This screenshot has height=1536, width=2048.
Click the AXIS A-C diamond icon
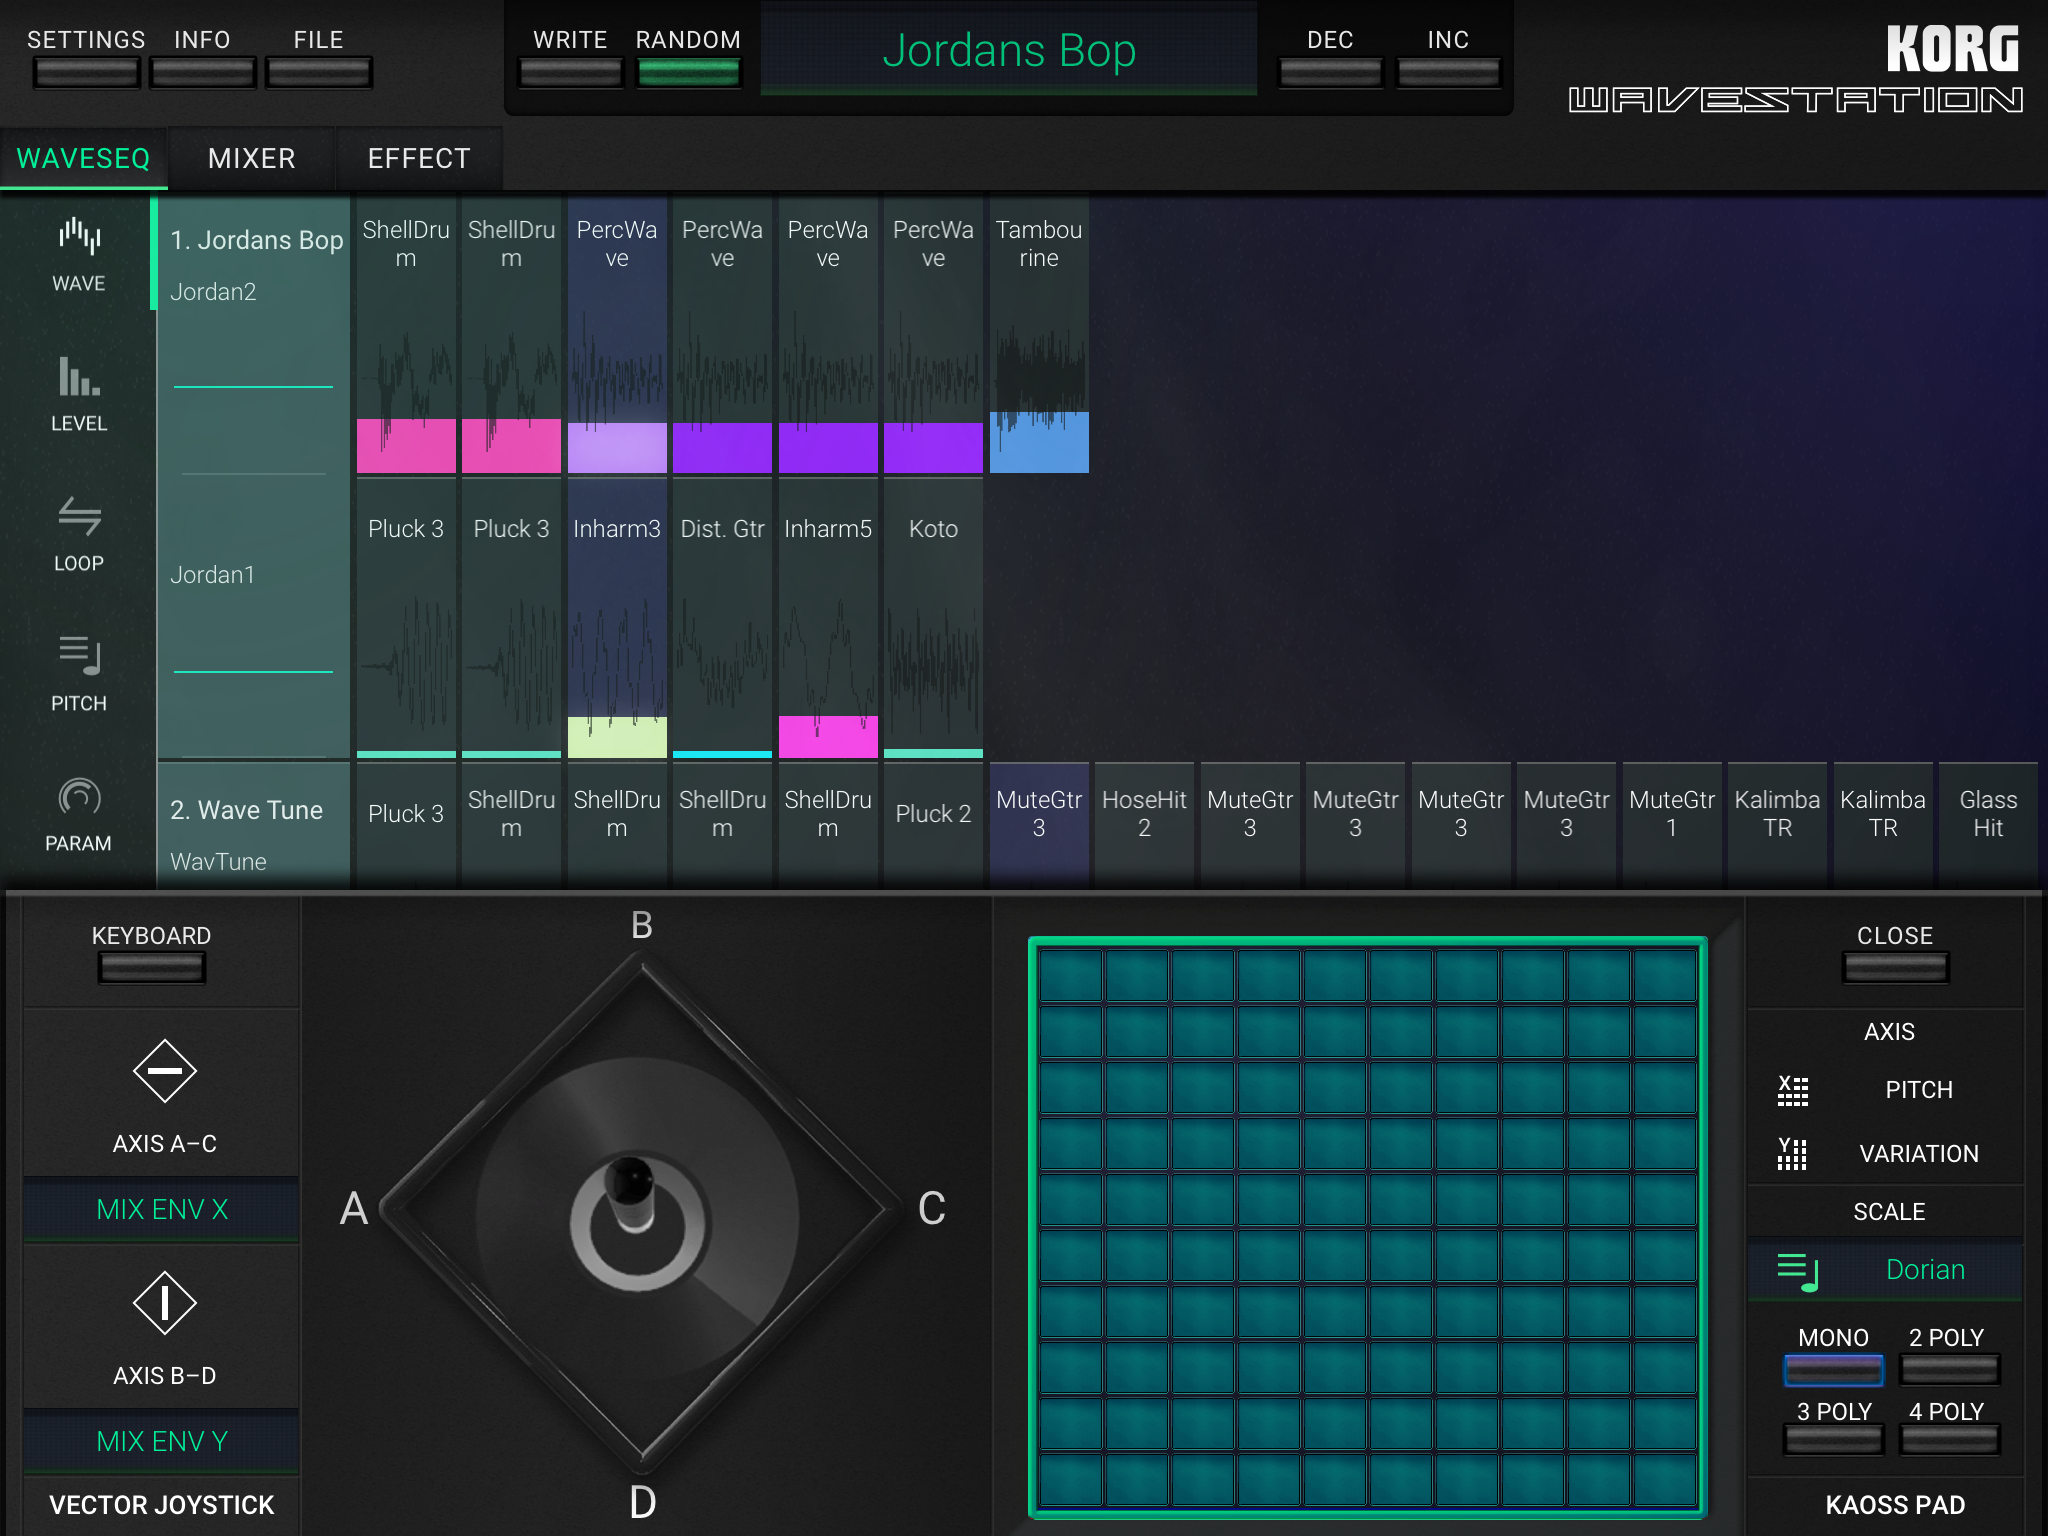click(x=164, y=1071)
